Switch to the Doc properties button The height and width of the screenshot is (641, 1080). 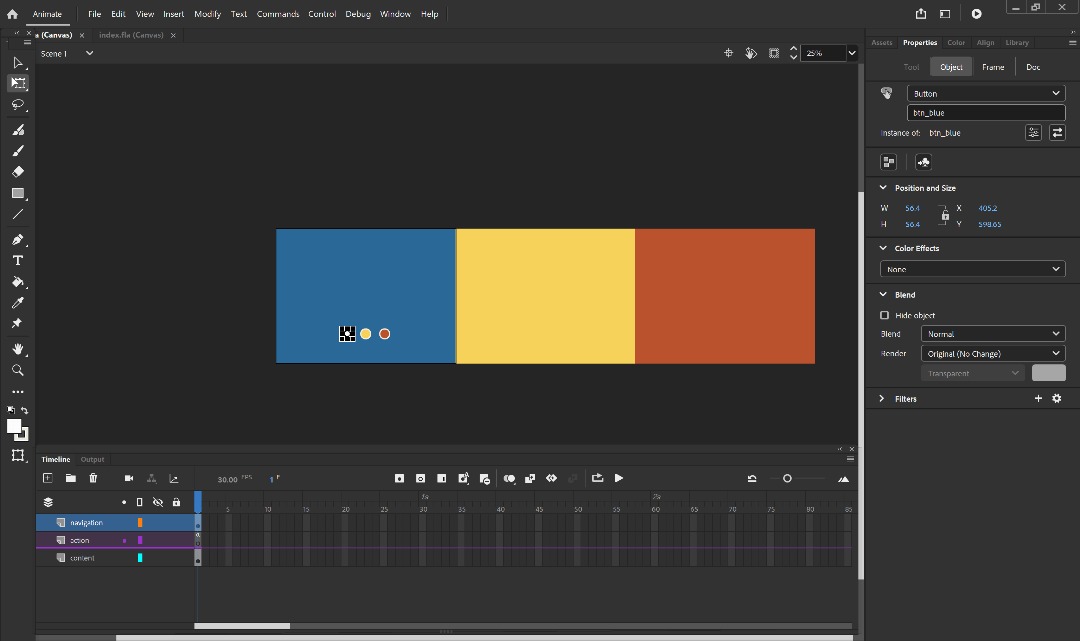[1032, 67]
